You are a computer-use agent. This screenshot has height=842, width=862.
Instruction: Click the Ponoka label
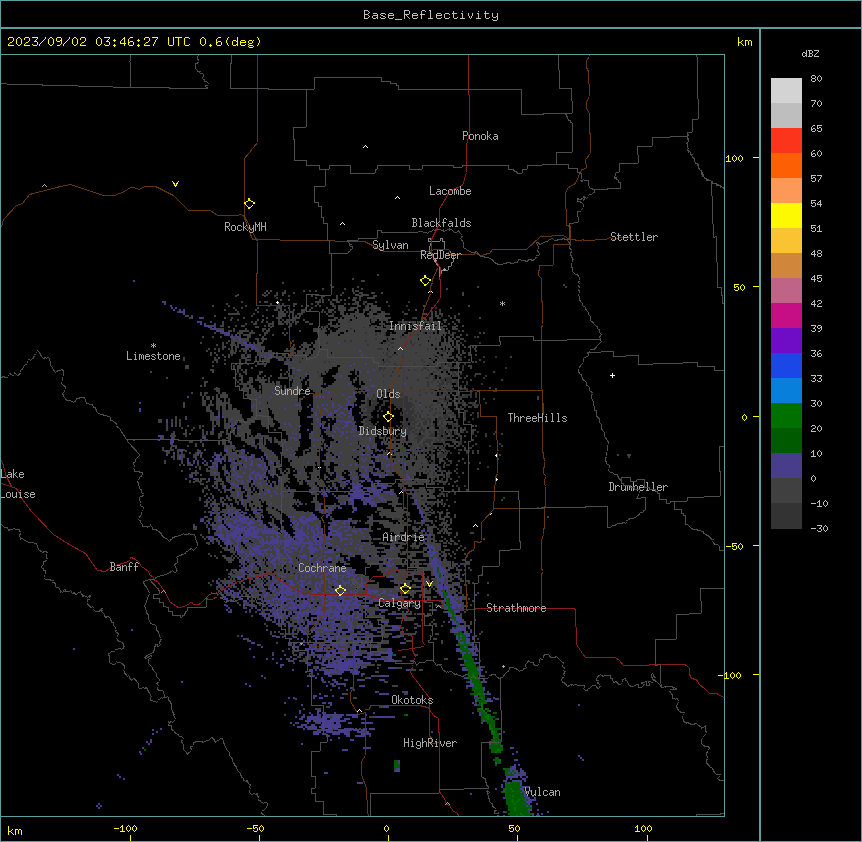pos(480,136)
